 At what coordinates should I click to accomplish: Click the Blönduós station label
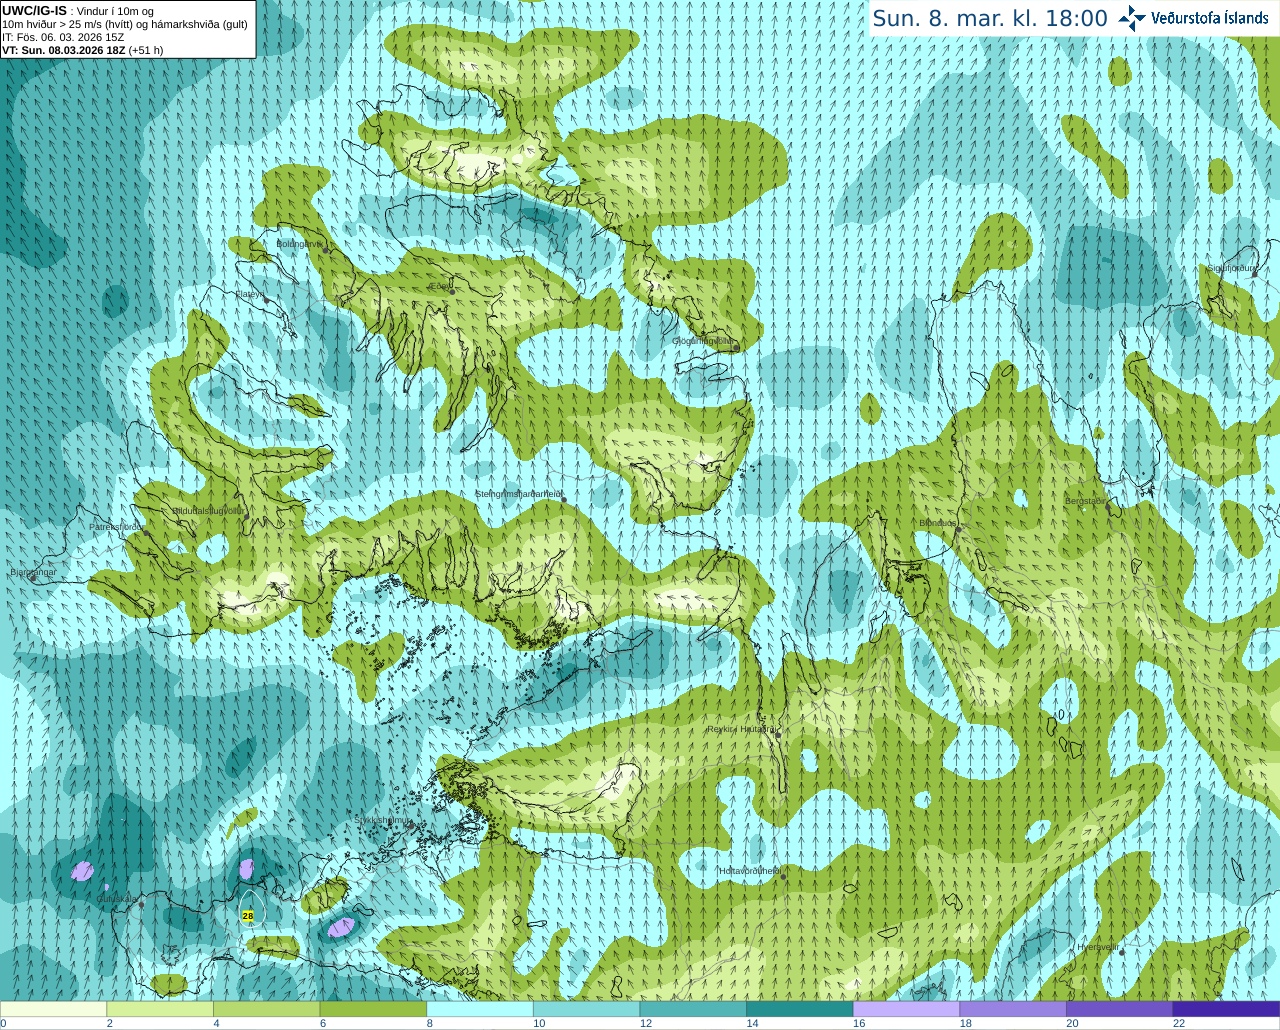point(938,523)
